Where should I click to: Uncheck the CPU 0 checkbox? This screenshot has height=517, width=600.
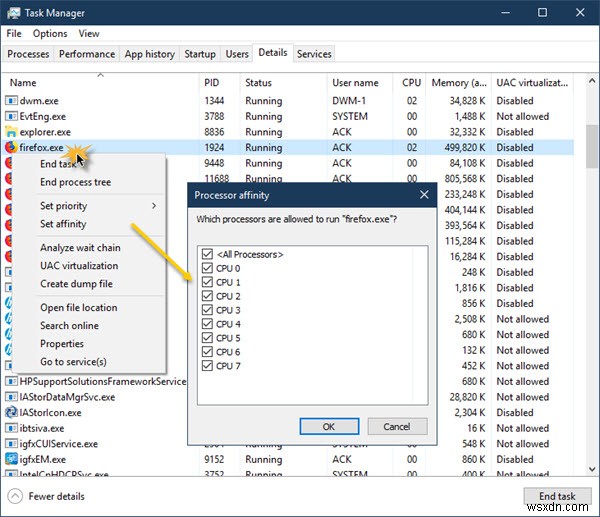point(207,269)
